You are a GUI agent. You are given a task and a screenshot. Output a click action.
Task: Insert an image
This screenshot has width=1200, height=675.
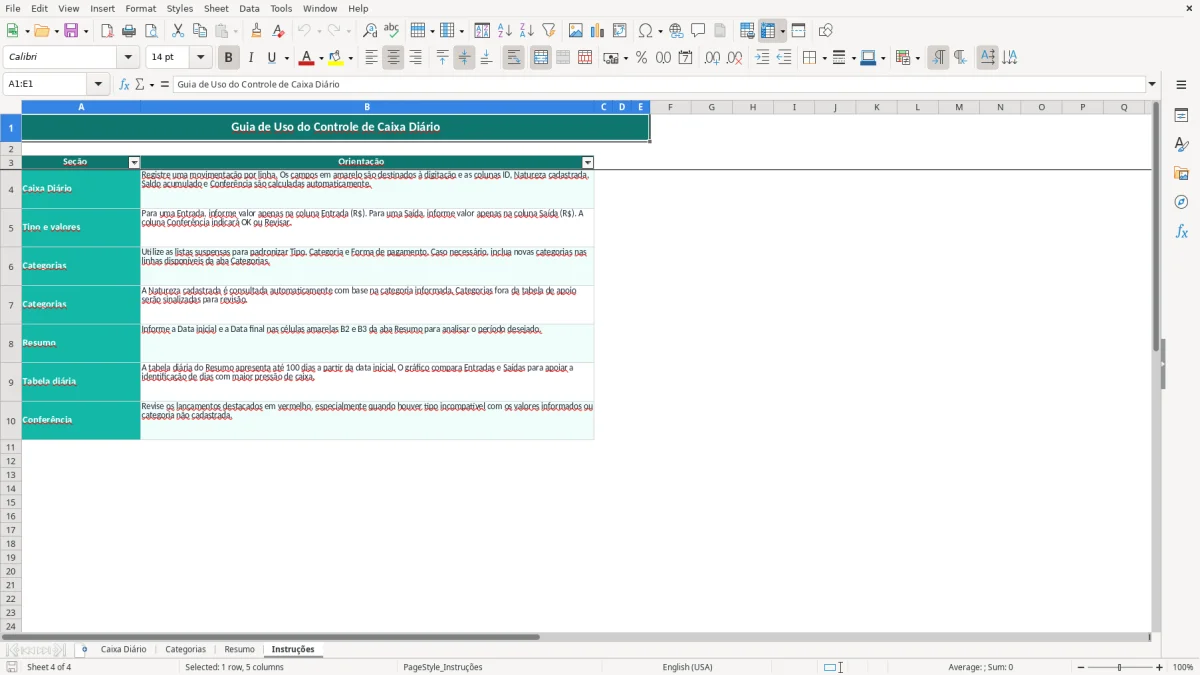coord(576,31)
